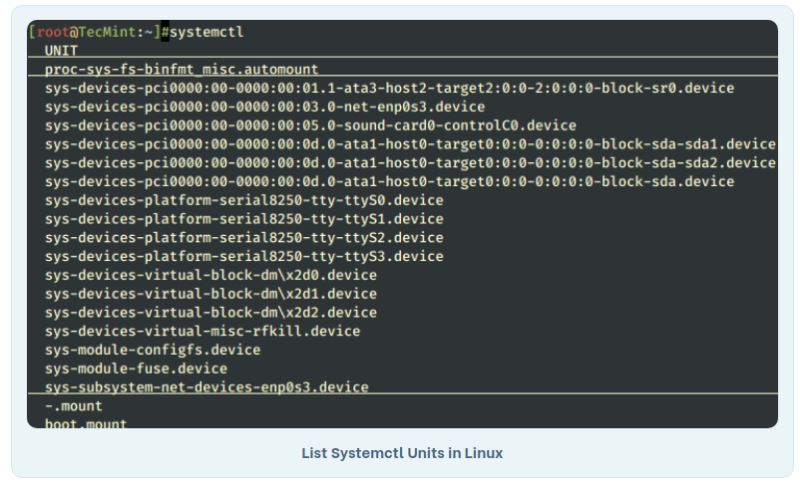
Task: Click the sound-card0-controlC0.device entry
Action: pos(310,125)
